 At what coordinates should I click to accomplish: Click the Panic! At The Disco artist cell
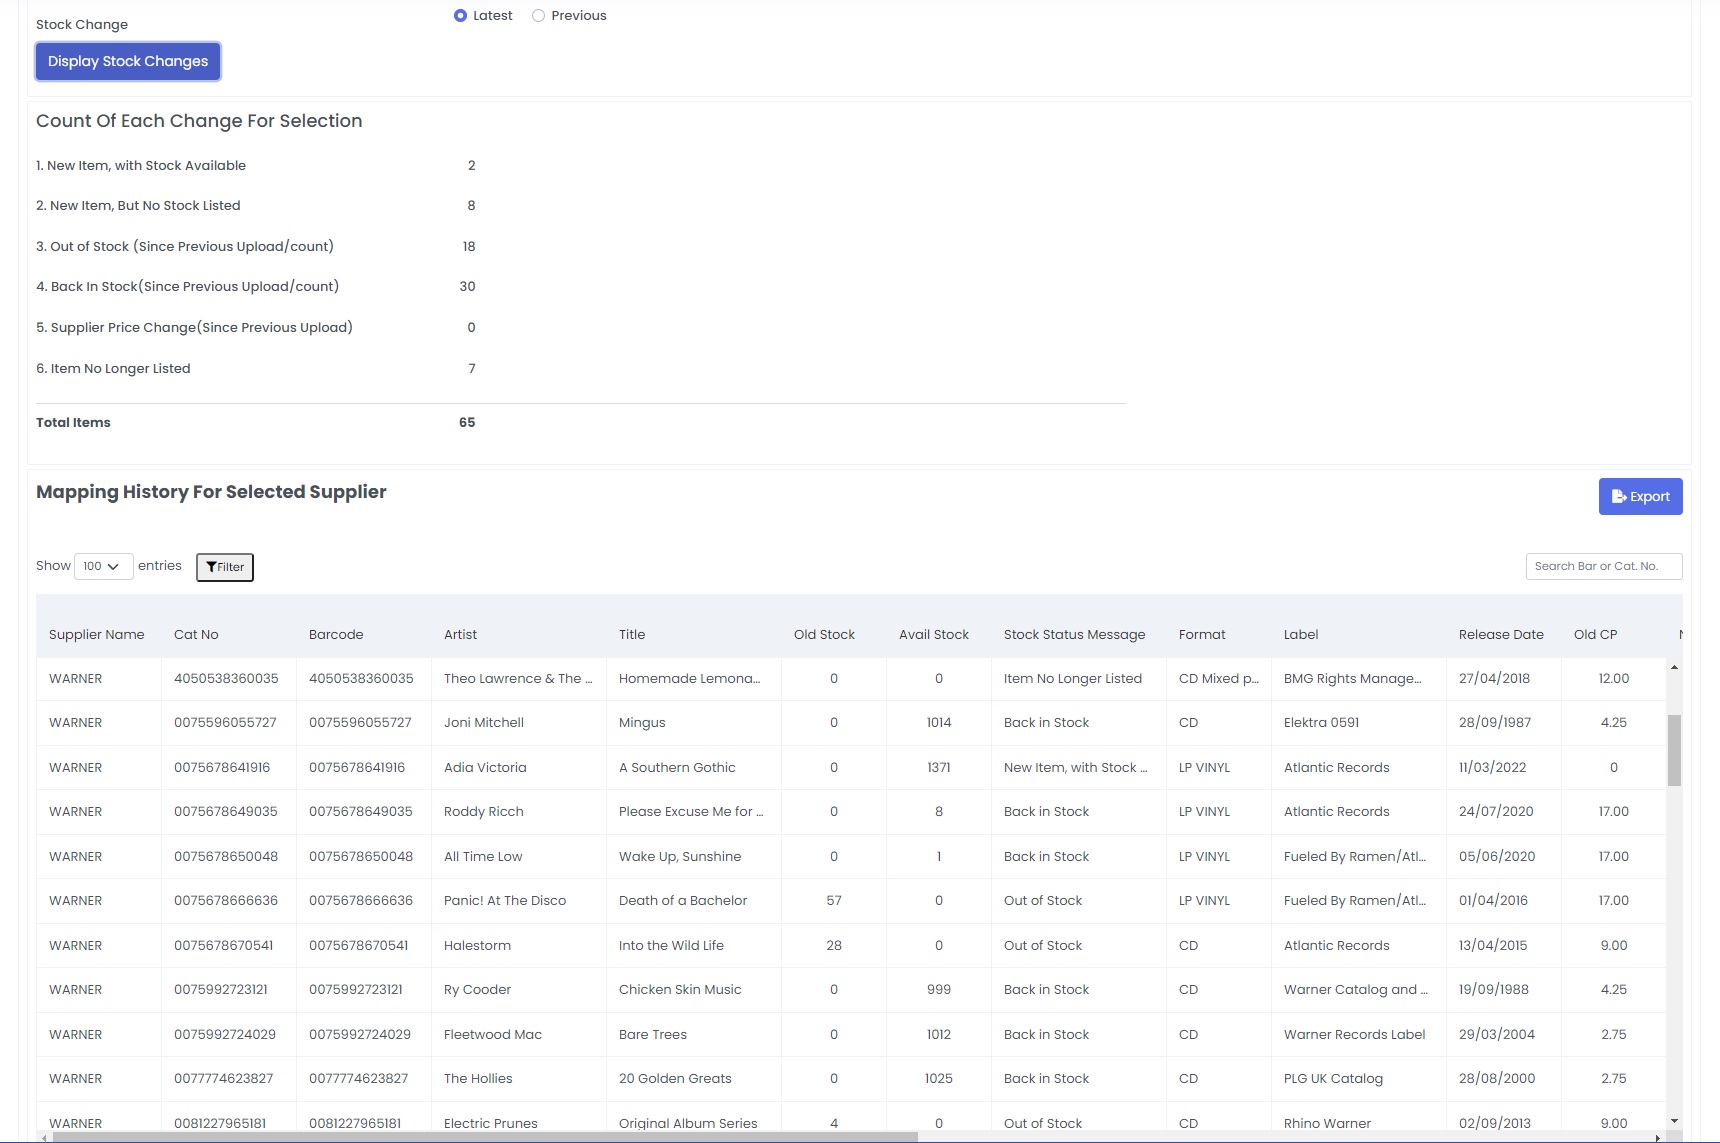coord(505,901)
